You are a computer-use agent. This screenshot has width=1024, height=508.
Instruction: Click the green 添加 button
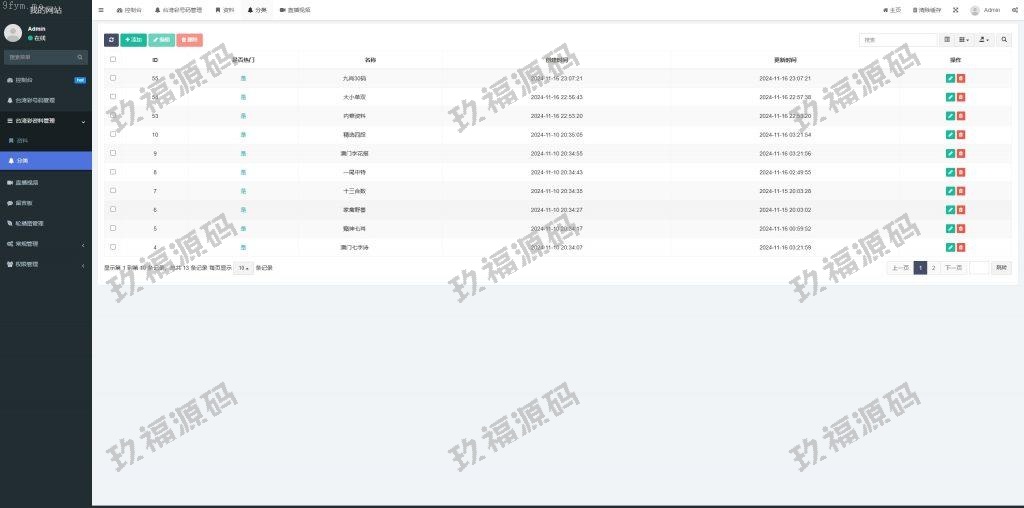pyautogui.click(x=133, y=40)
